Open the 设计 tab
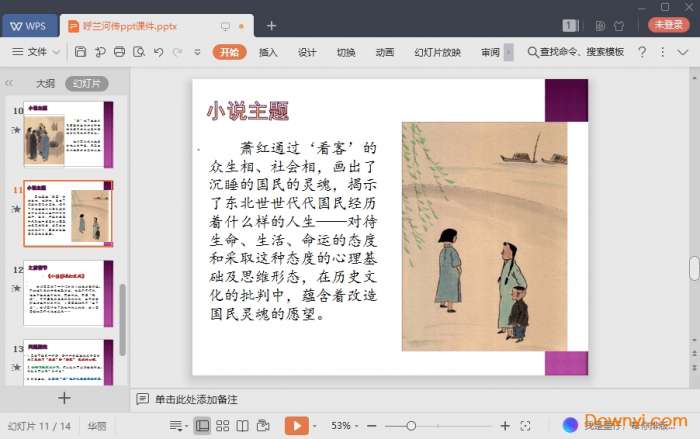This screenshot has height=439, width=700. pos(307,52)
